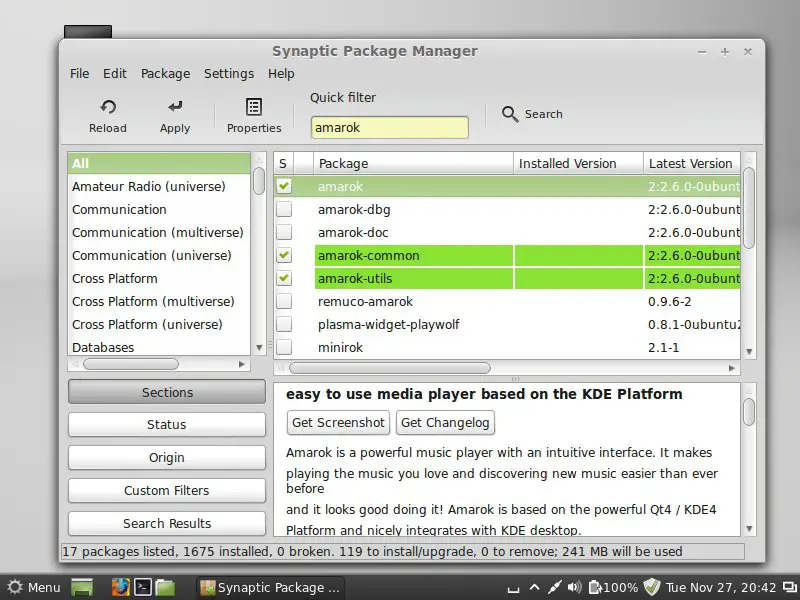800x600 pixels.
Task: Open the Settings menu
Action: [229, 74]
